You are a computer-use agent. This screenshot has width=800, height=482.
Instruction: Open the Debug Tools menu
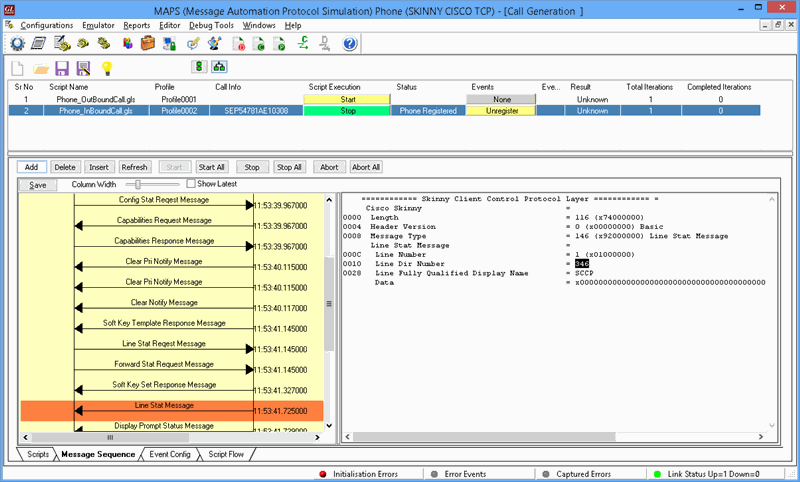tap(211, 25)
